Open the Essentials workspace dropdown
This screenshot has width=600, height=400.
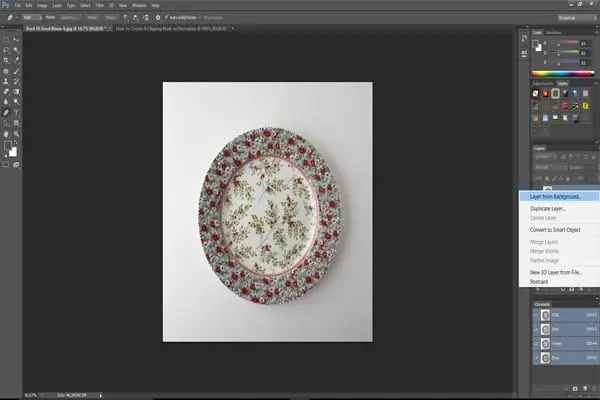point(576,18)
